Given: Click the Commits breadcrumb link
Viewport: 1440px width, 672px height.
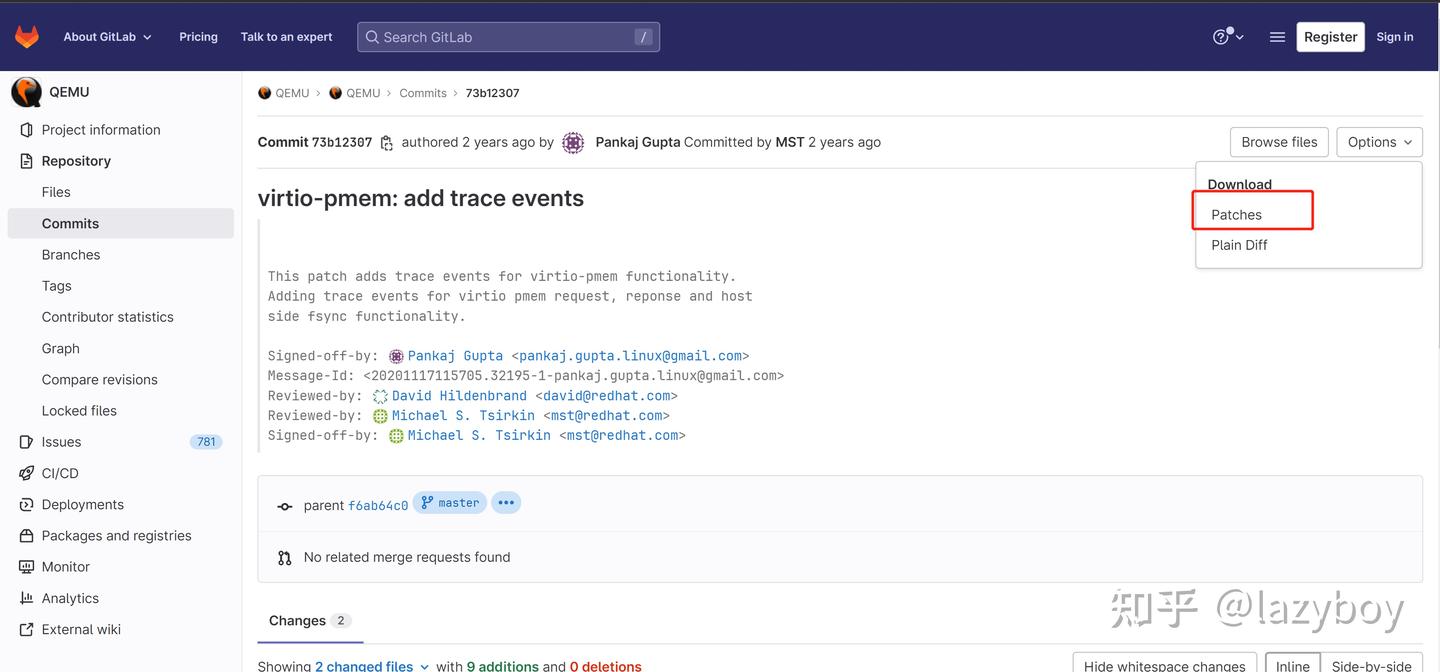Looking at the screenshot, I should tap(423, 93).
